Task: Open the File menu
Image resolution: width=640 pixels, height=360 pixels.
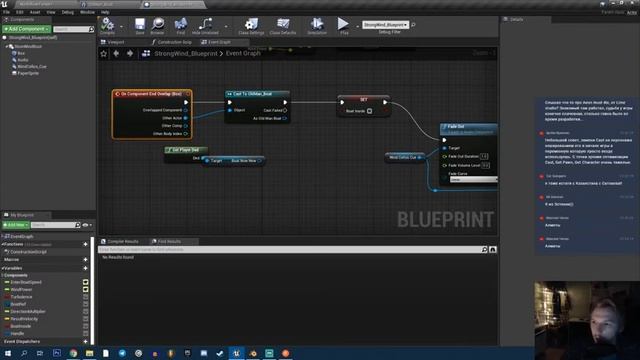Action: [x=7, y=12]
